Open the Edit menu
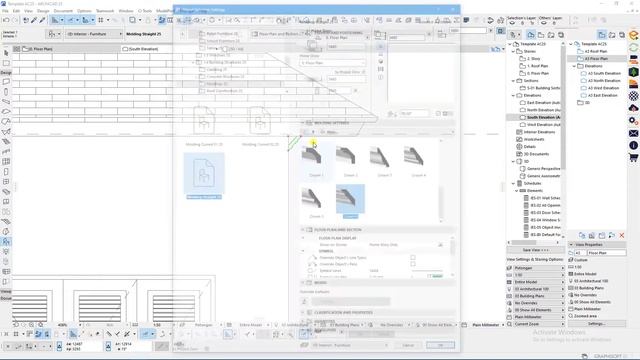Viewport: 640px width, 360px height. click(x=17, y=11)
